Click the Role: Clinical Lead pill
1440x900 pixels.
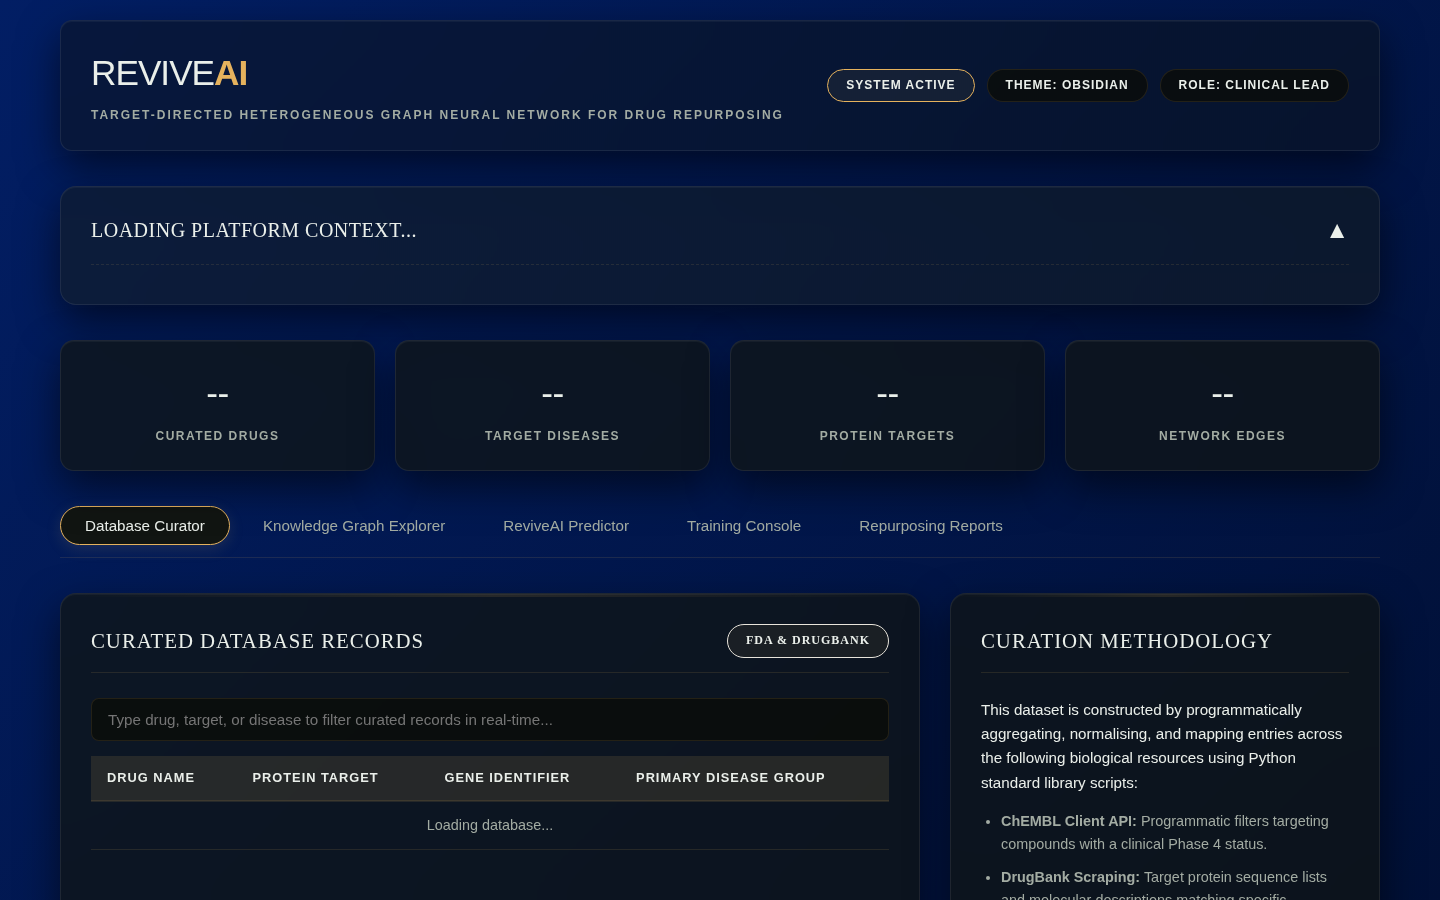pos(1254,85)
